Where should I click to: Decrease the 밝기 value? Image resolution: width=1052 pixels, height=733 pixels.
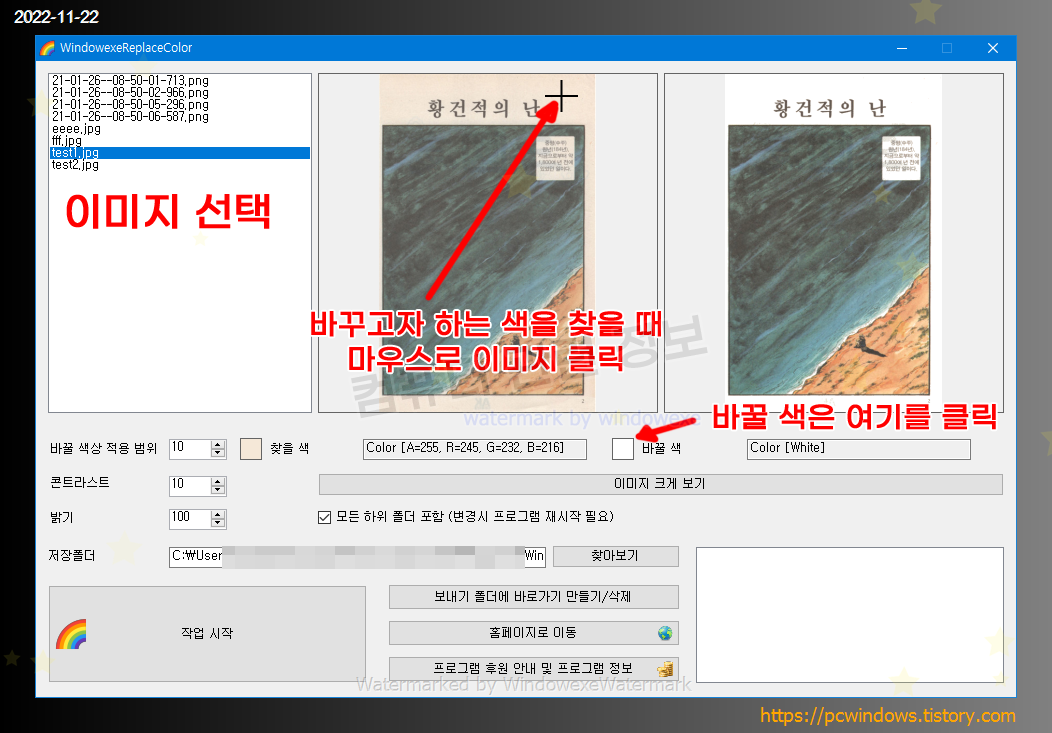coord(217,523)
